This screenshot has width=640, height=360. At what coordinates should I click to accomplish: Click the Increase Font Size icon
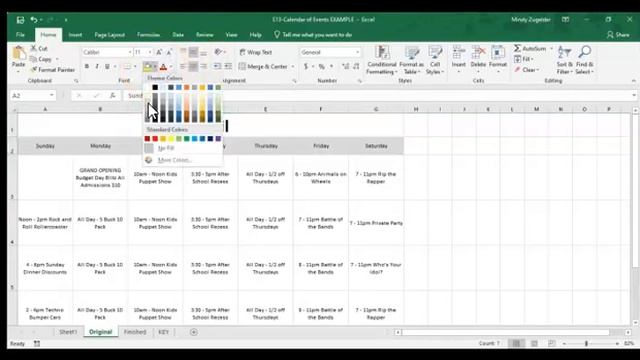tap(159, 52)
